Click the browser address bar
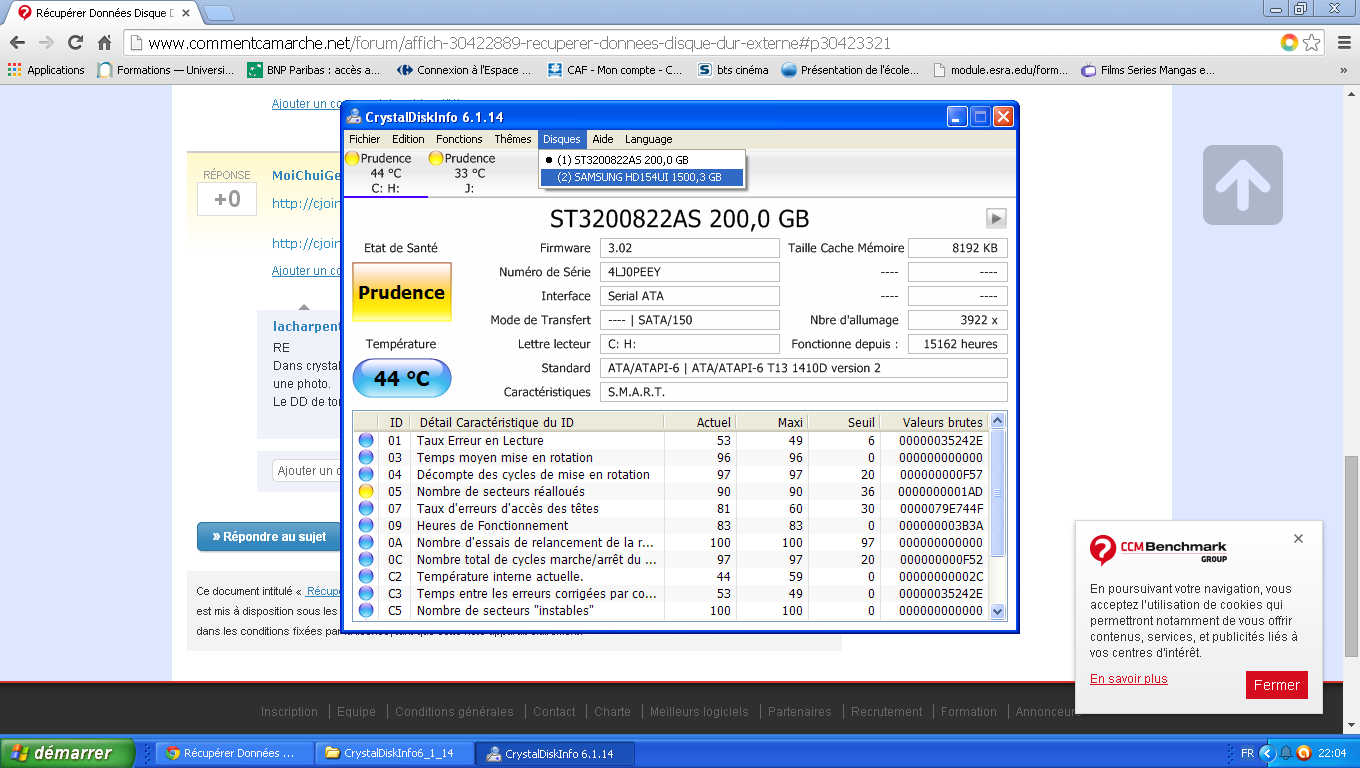1360x768 pixels. coord(700,43)
